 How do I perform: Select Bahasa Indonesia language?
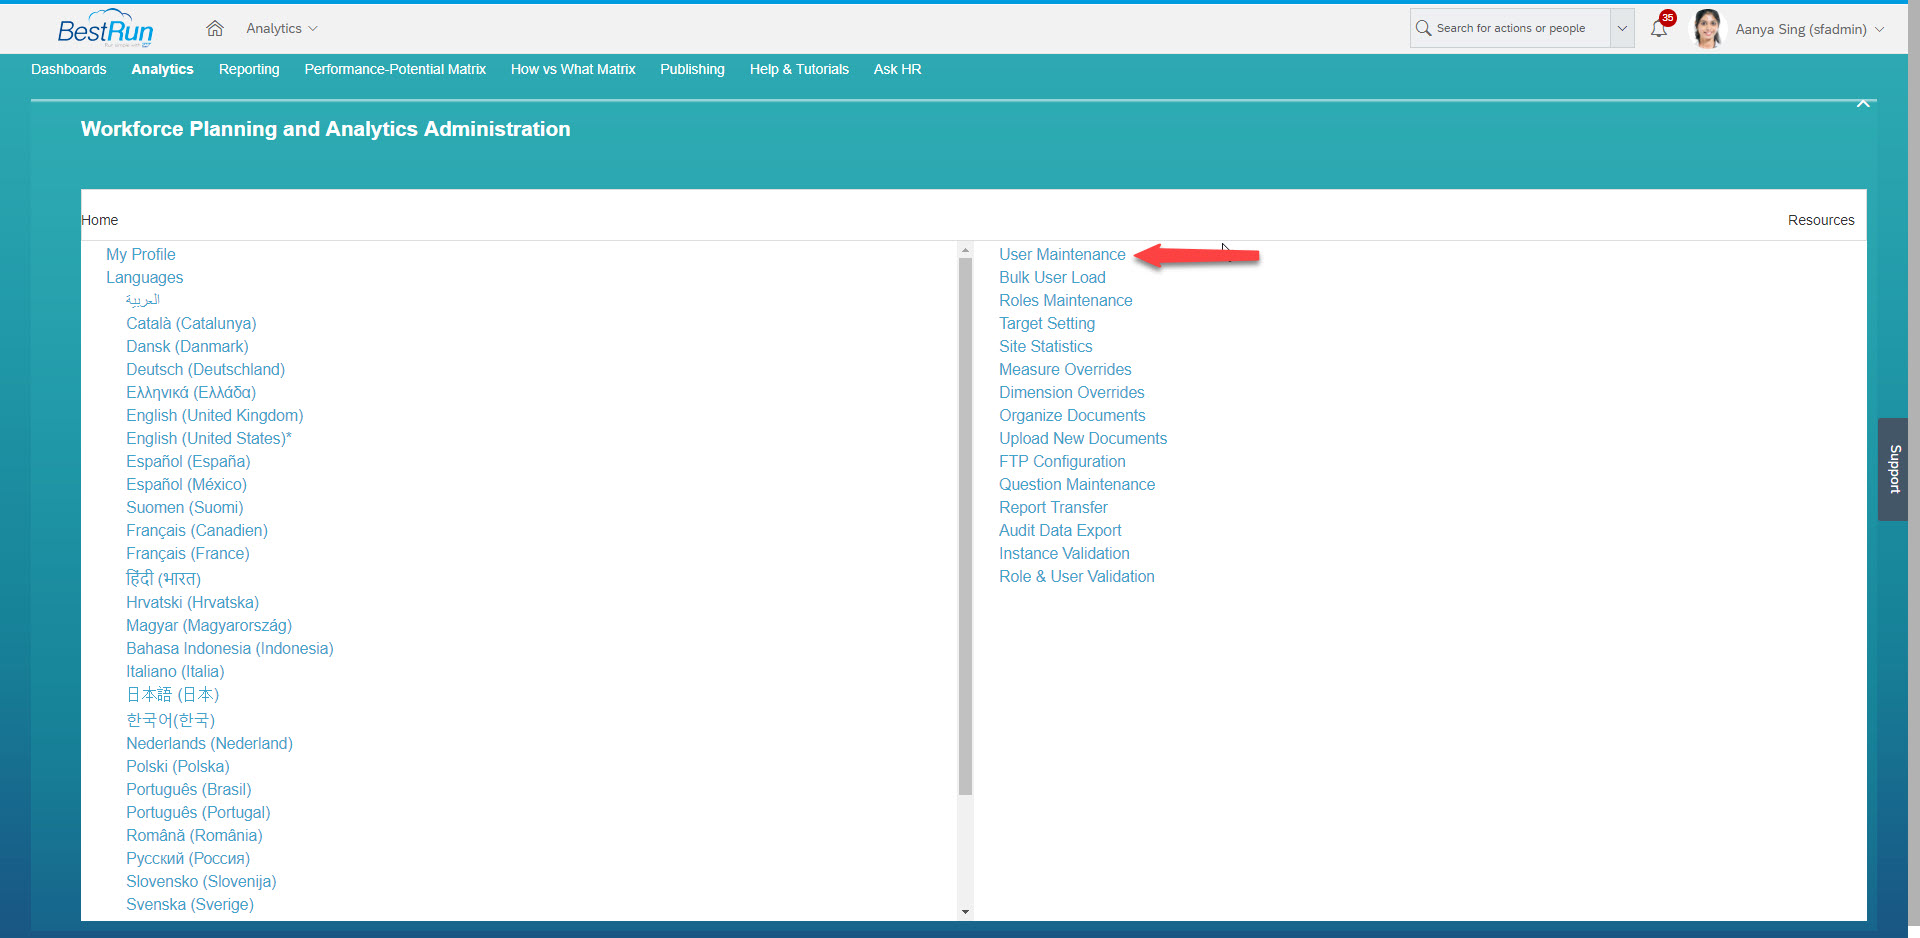(x=230, y=648)
